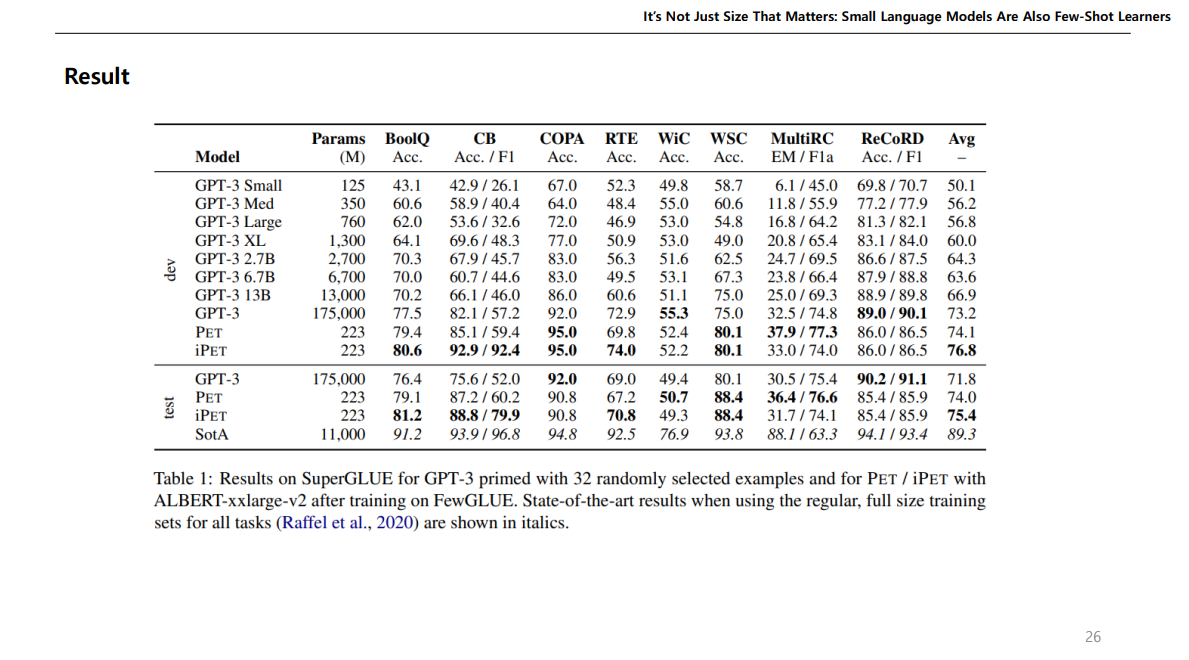Click the 'GPT-3 XL' row label
Image resolution: width=1189 pixels, height=660 pixels.
(x=230, y=240)
